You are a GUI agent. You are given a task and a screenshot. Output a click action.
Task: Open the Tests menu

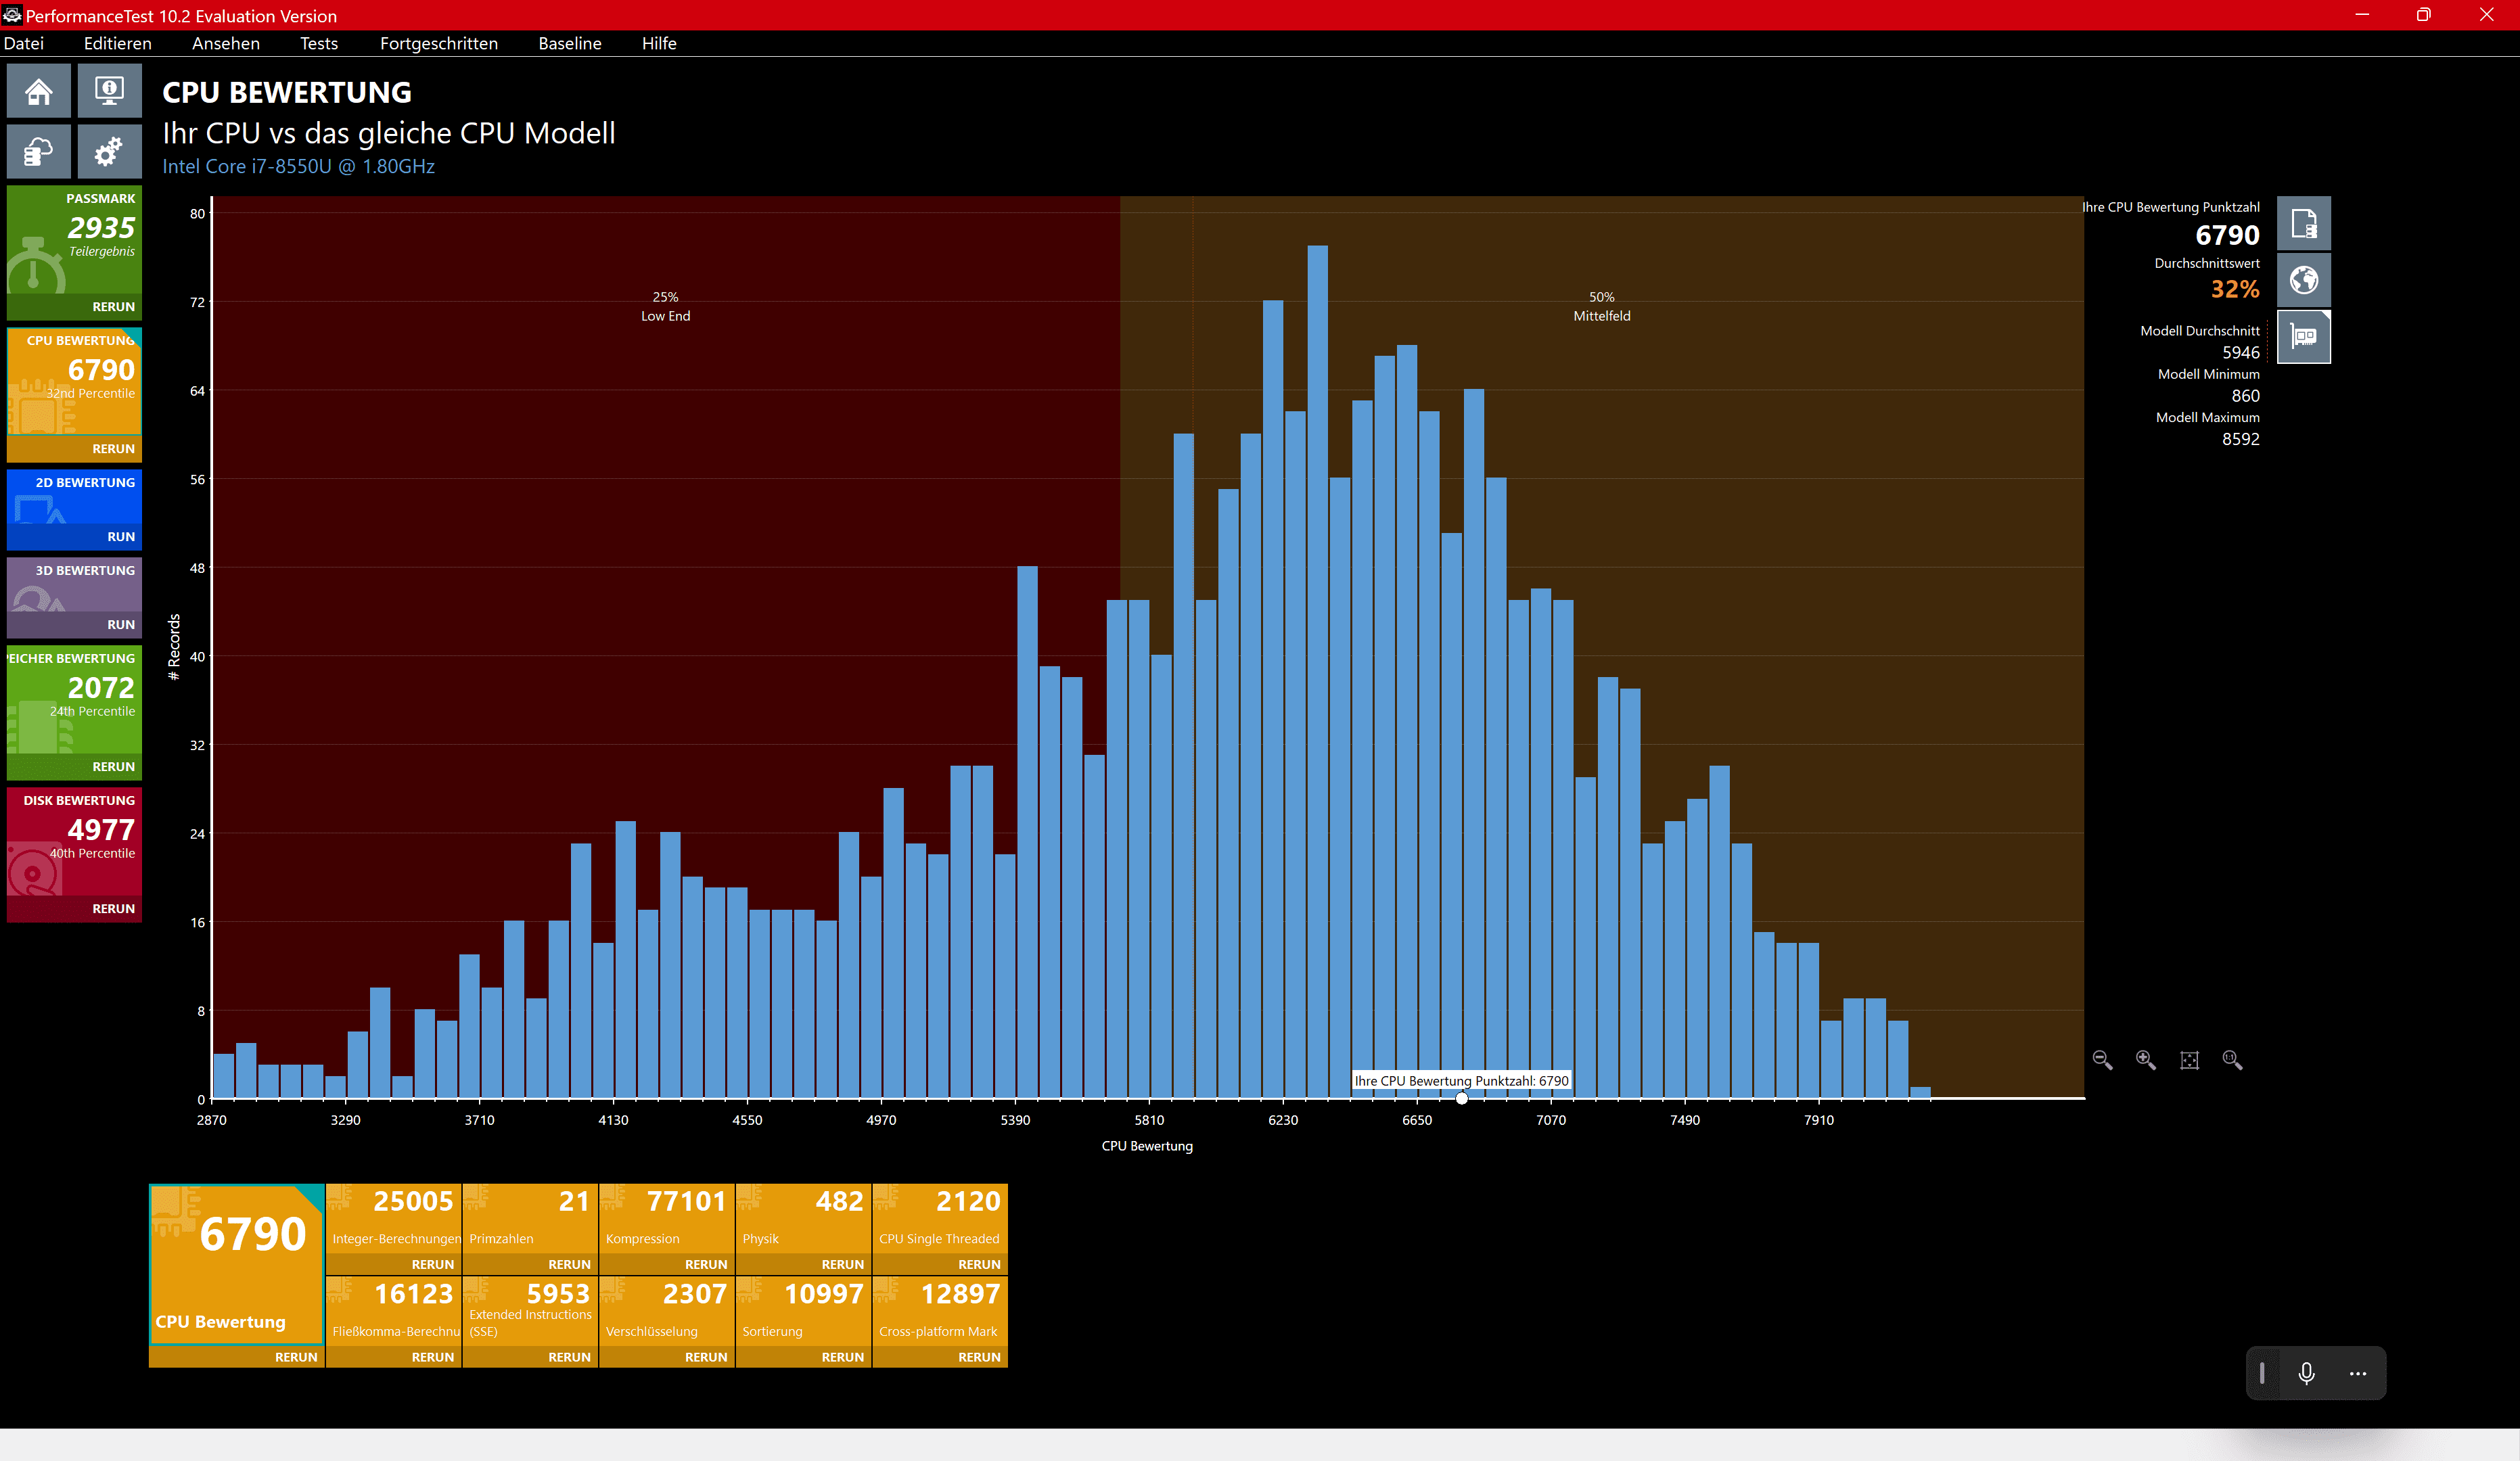(x=319, y=43)
